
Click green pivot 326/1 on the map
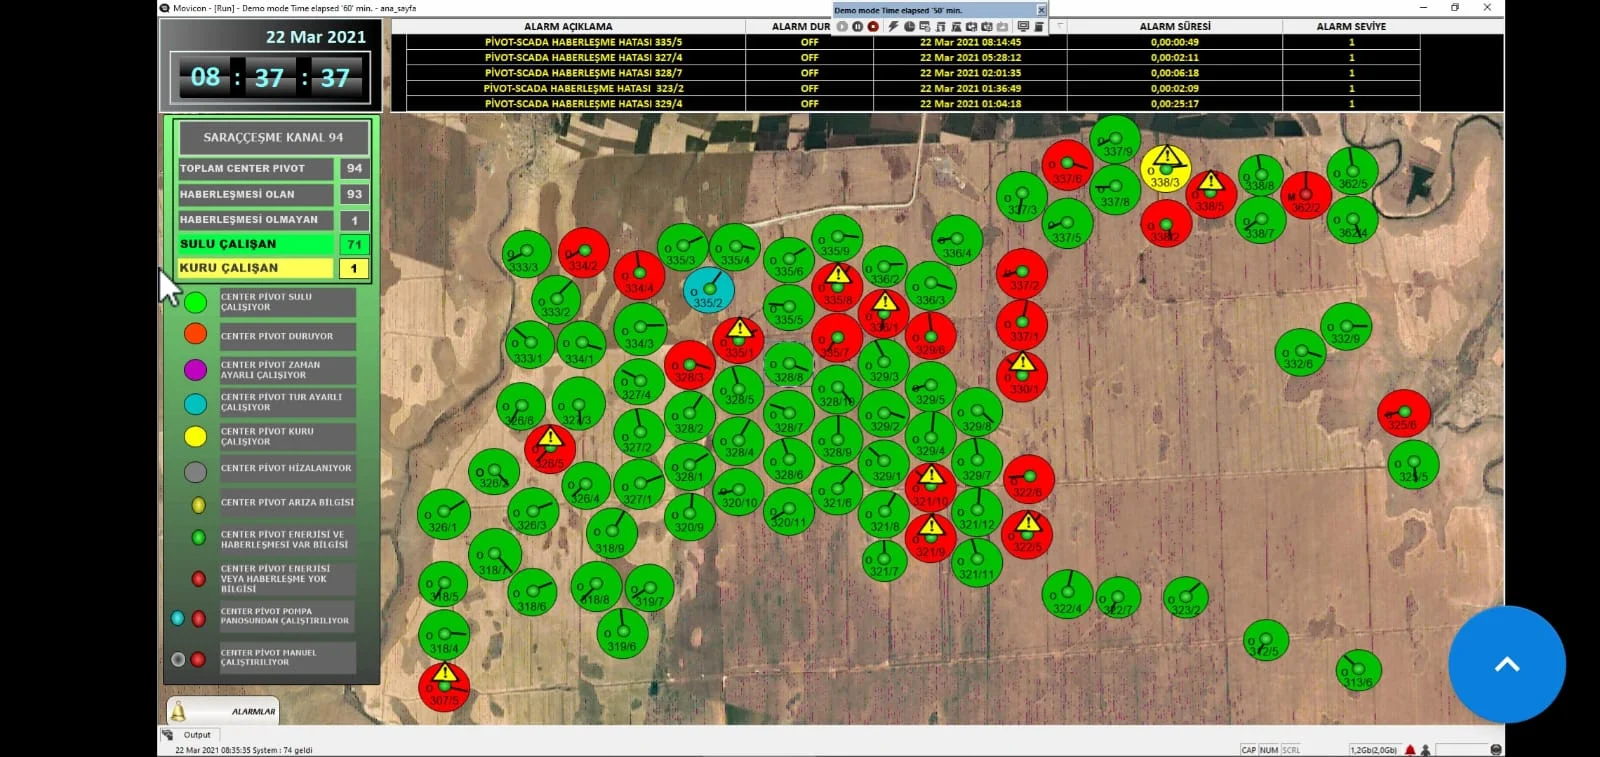pos(443,515)
